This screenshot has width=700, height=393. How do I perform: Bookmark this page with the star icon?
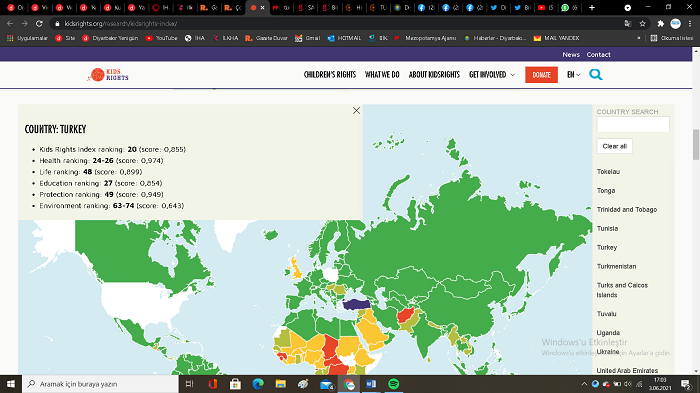[x=642, y=24]
